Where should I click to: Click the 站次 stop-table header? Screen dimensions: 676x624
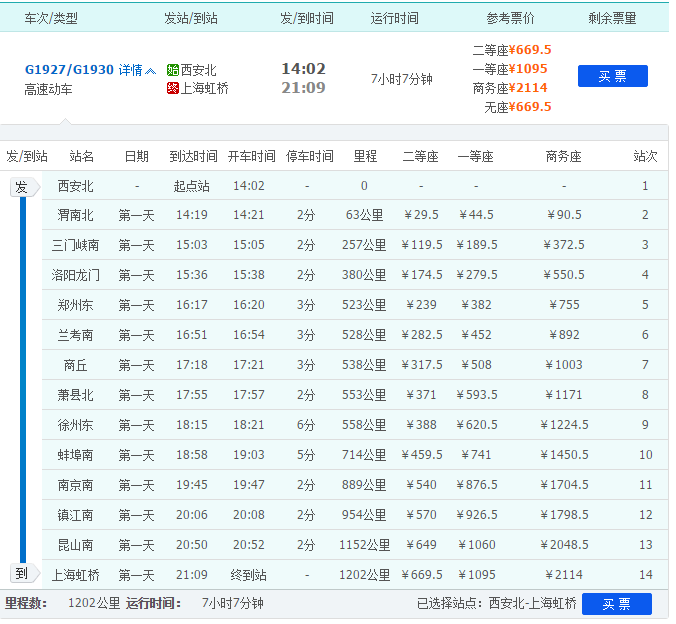[645, 156]
